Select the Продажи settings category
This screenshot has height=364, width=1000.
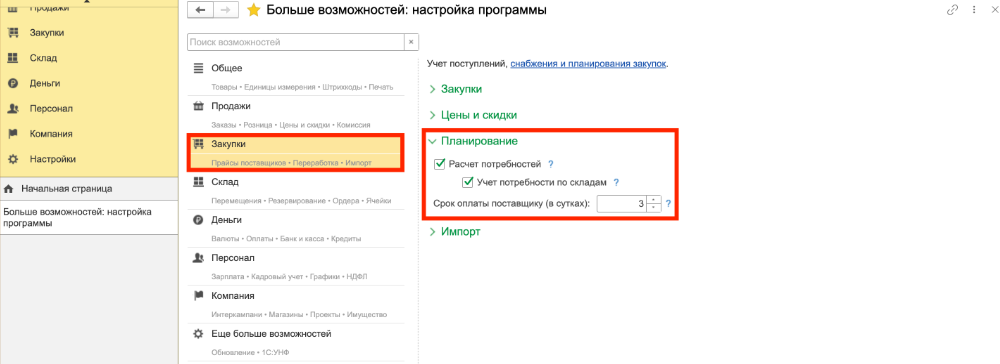coord(296,115)
